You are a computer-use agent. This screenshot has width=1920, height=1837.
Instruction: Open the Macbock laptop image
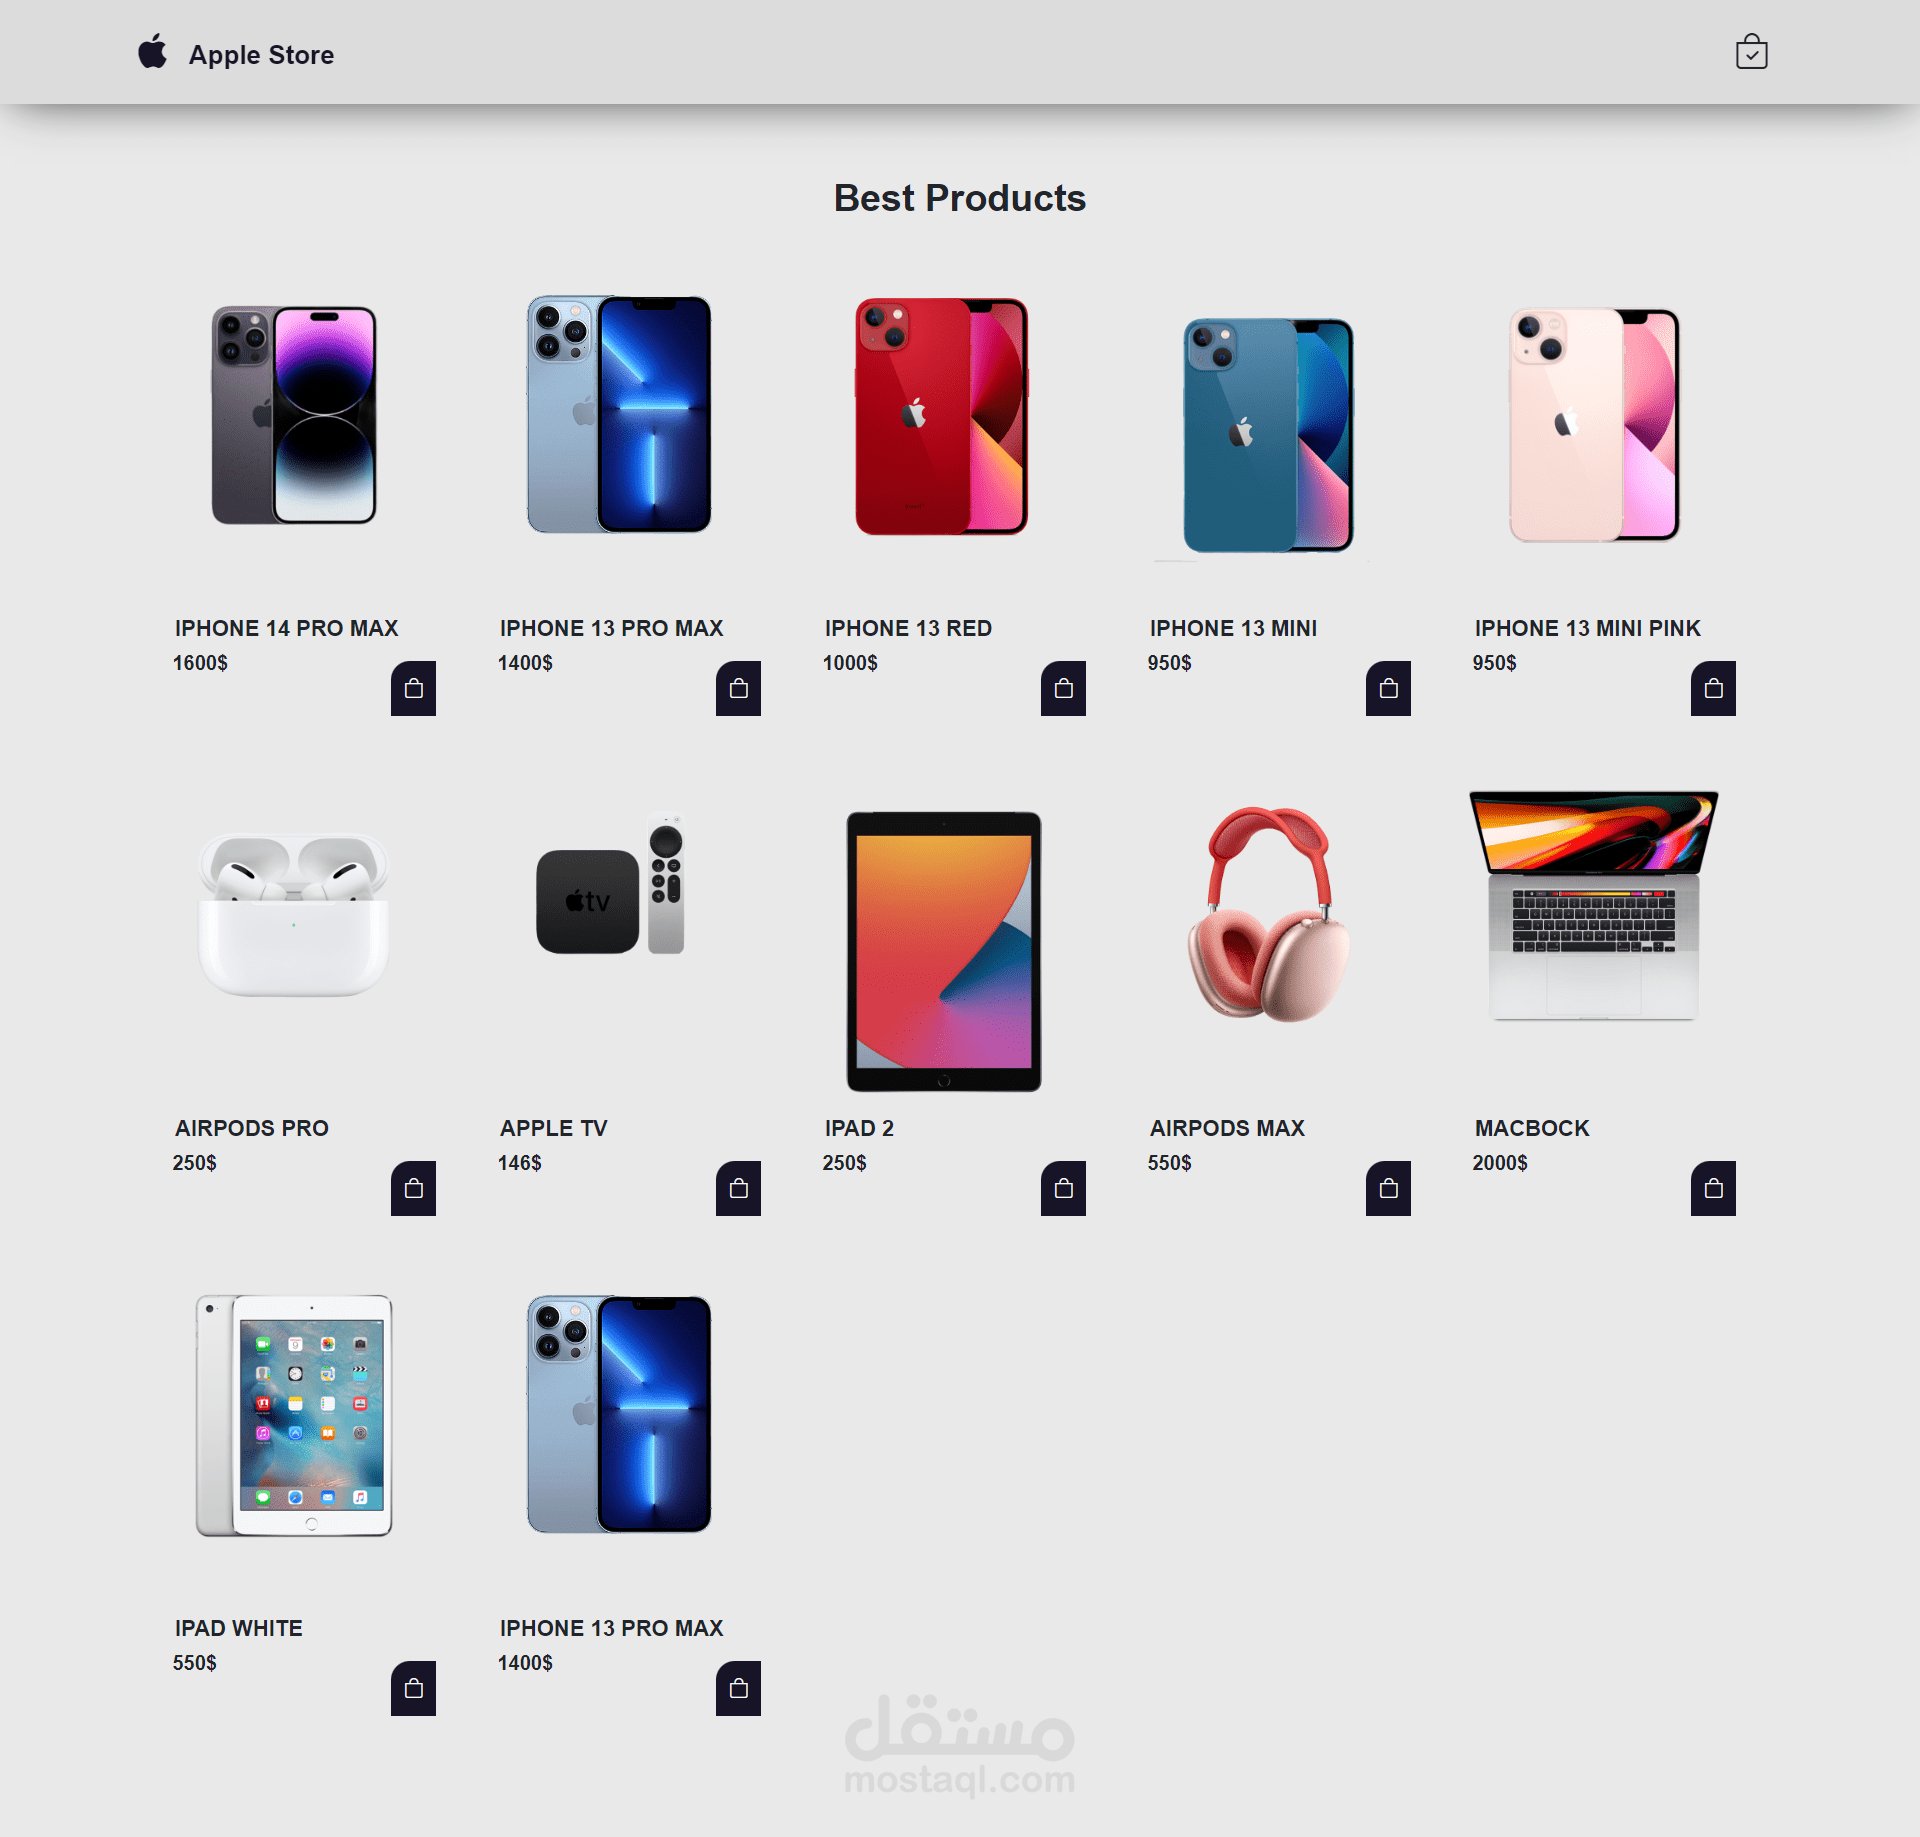click(x=1594, y=906)
